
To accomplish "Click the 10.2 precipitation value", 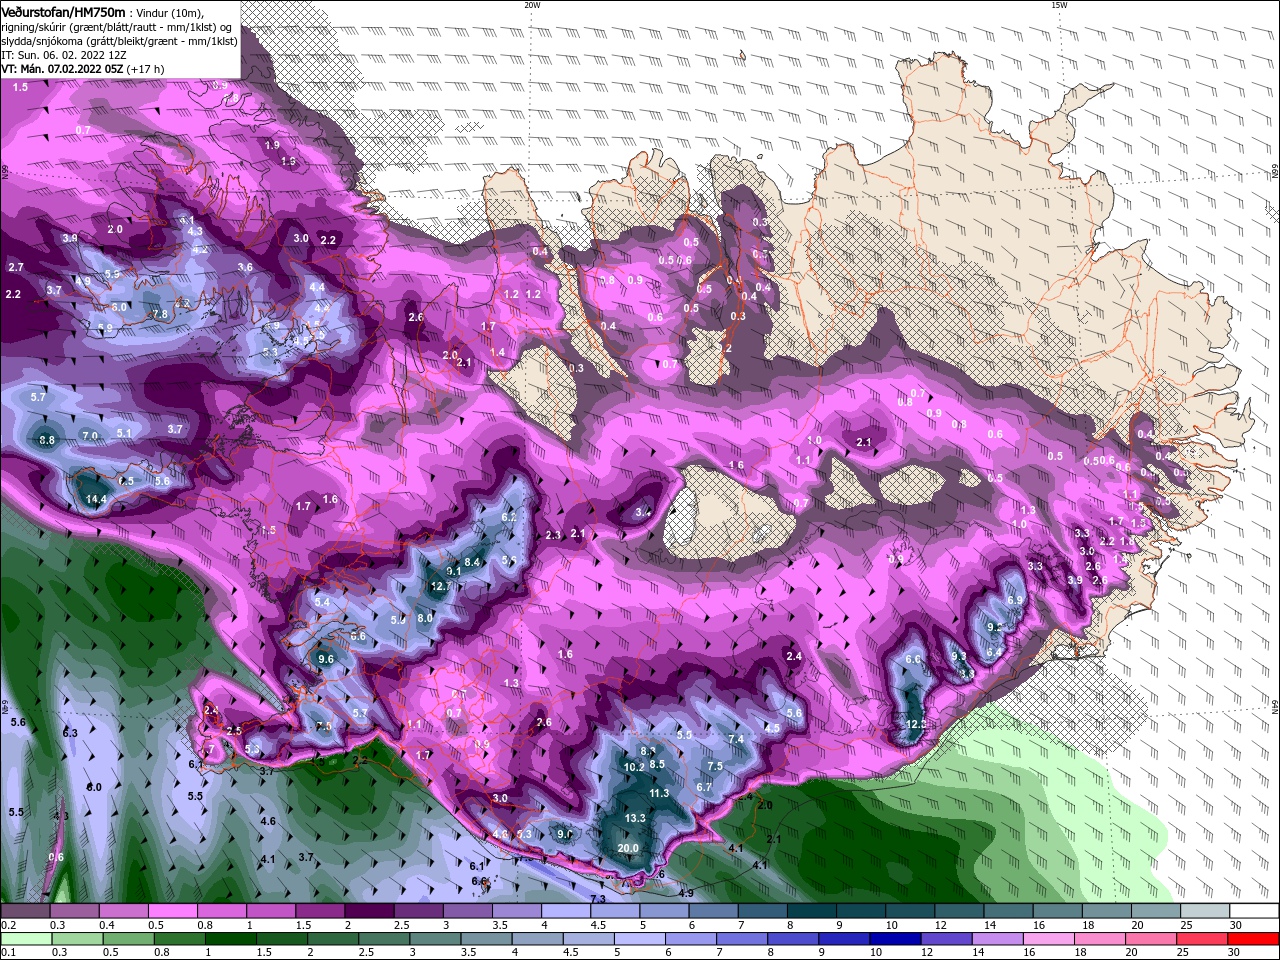I will [x=634, y=767].
